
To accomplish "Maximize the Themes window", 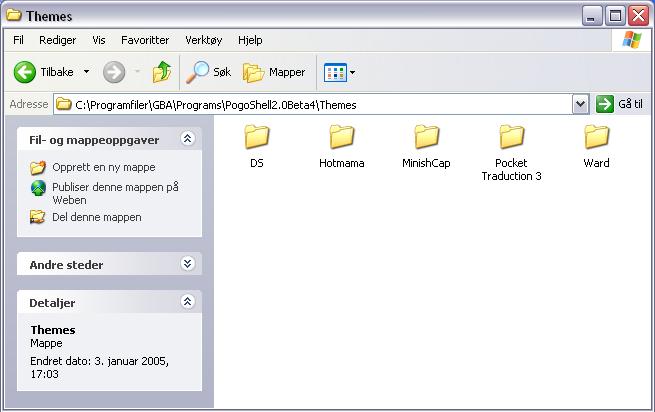I will 615,16.
